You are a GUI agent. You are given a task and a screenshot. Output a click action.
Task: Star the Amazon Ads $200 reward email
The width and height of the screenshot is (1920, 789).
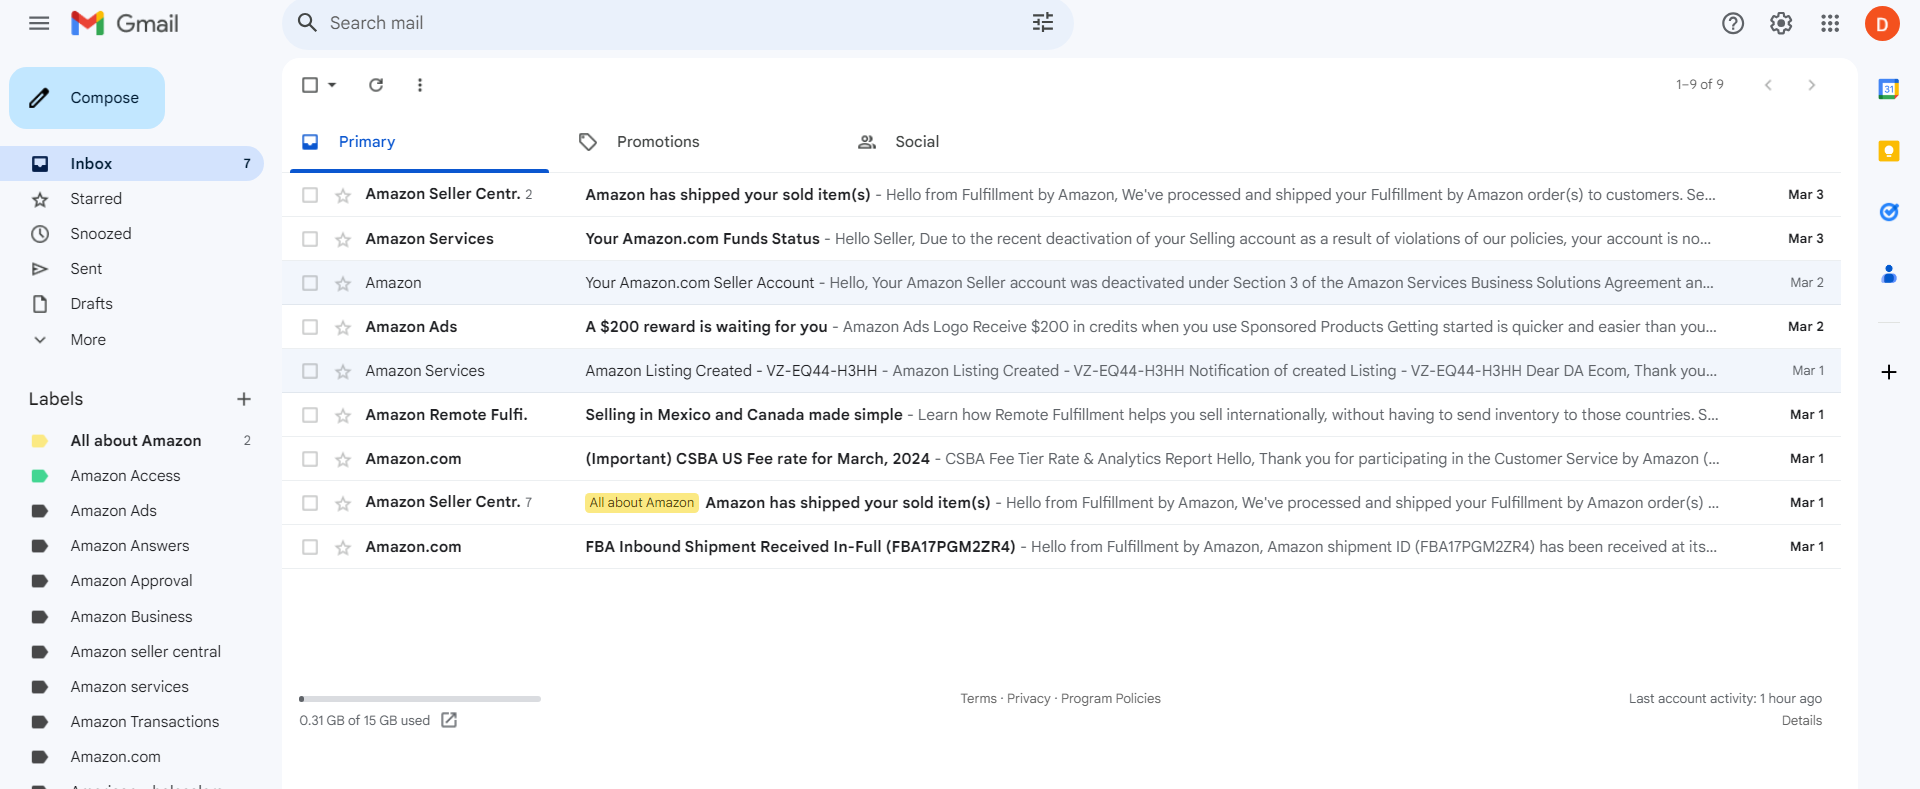[343, 327]
